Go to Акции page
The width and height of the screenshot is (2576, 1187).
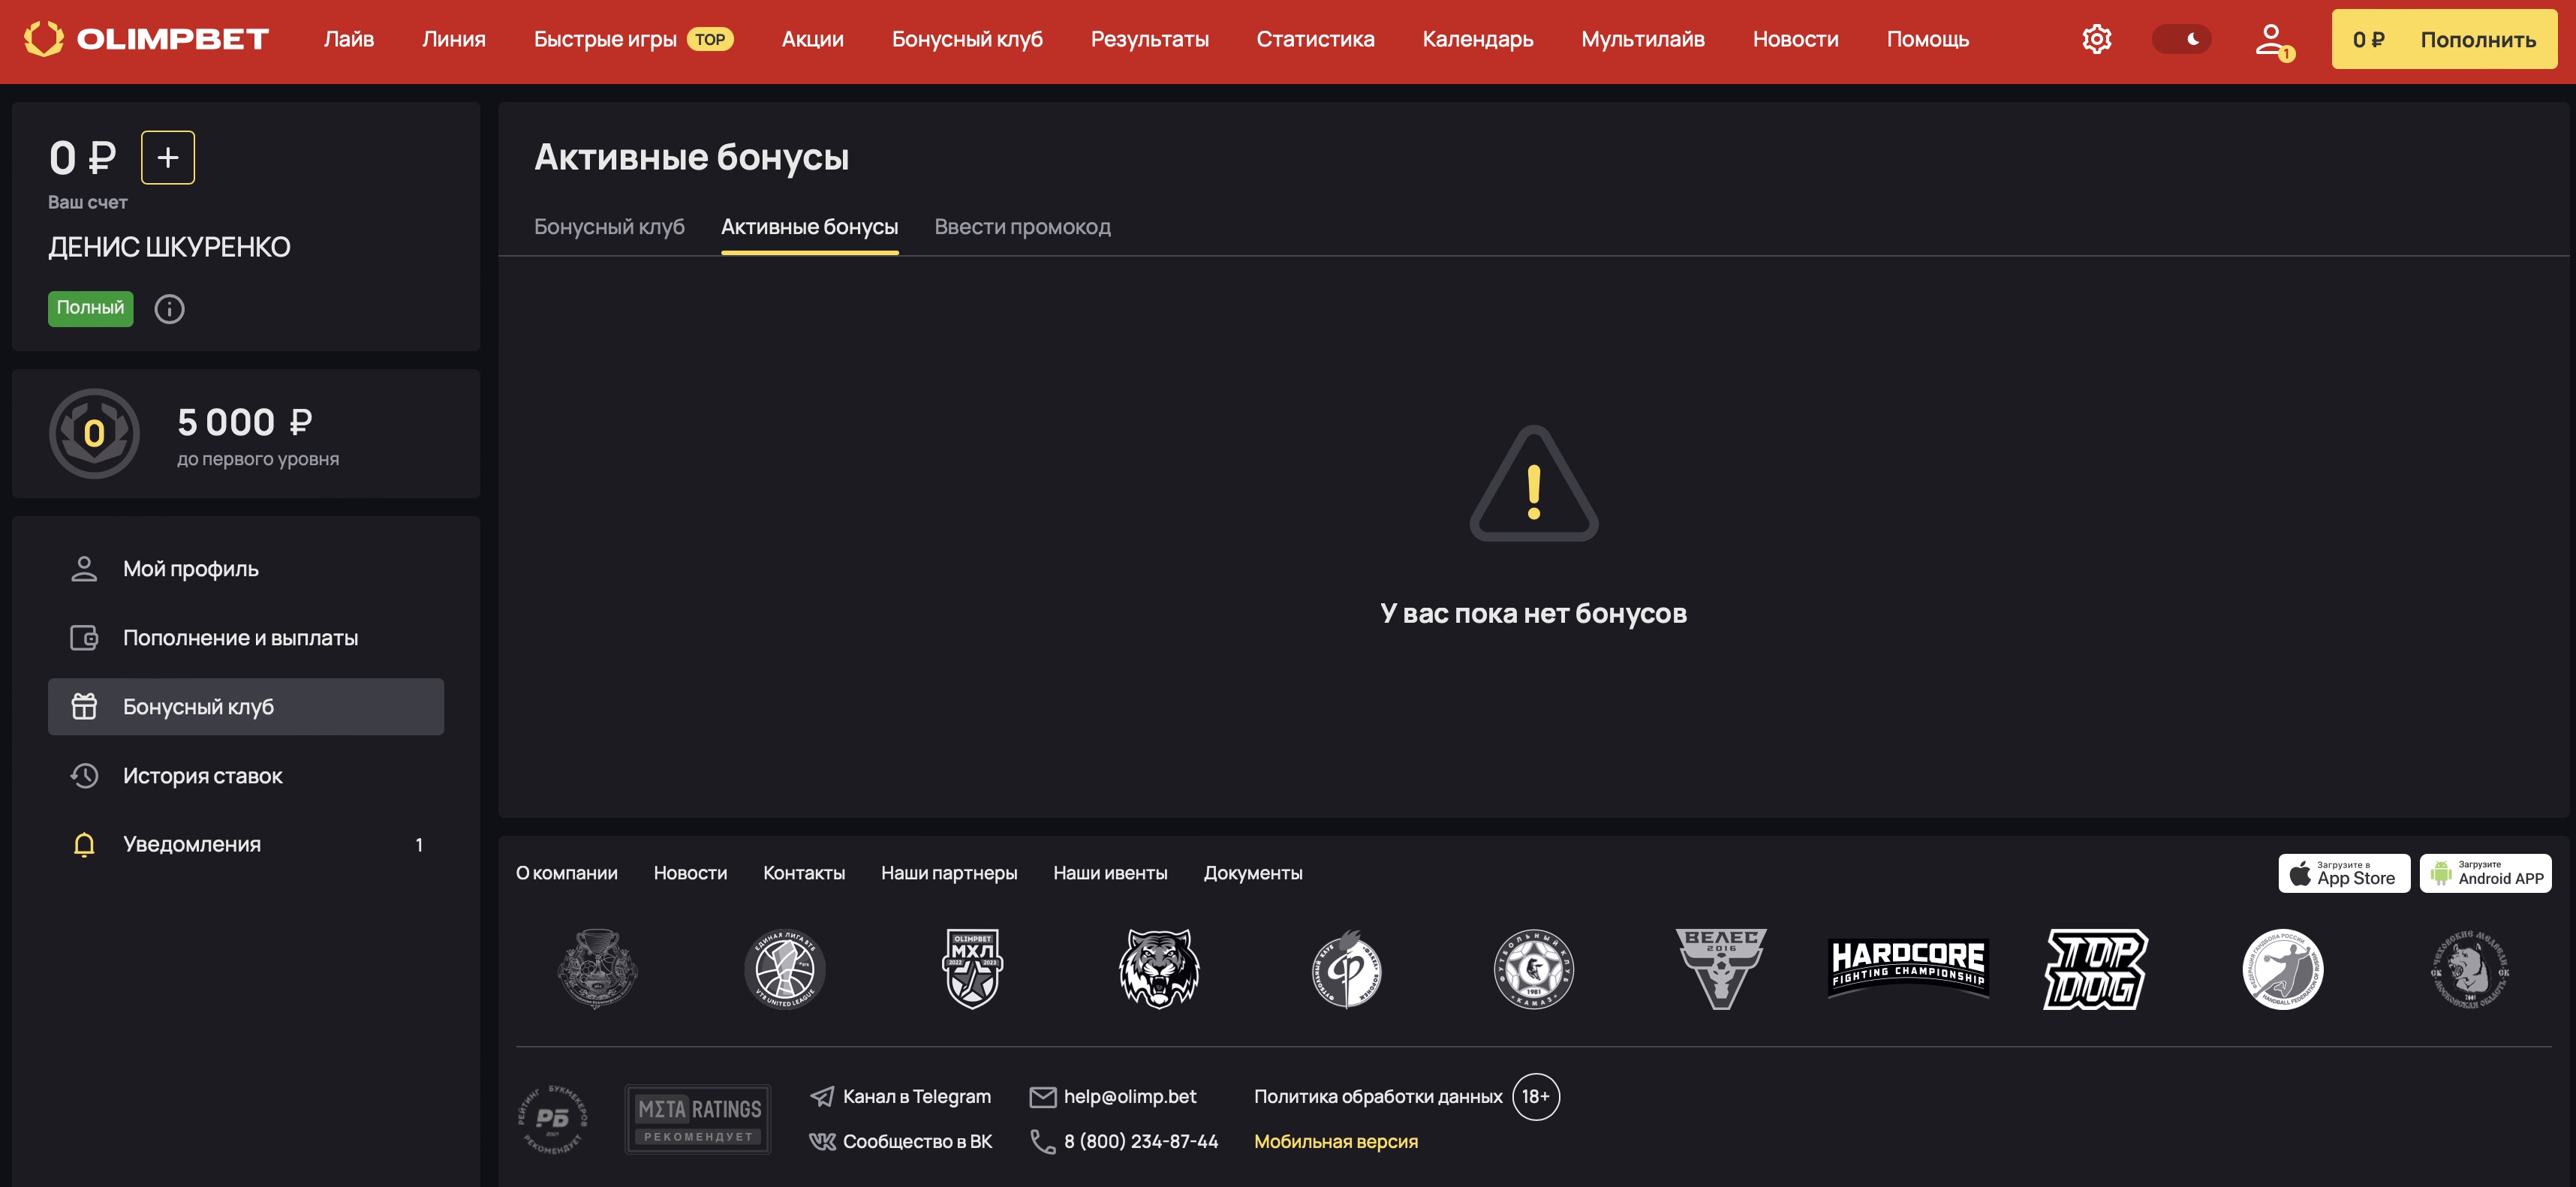(812, 39)
